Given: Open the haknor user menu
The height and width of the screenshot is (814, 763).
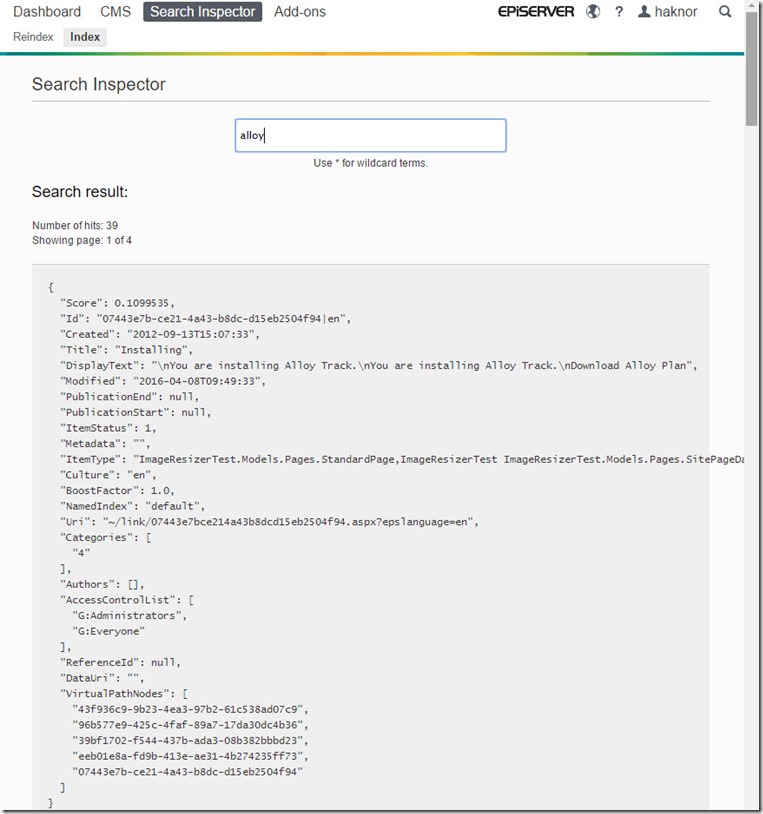Looking at the screenshot, I should (x=675, y=12).
